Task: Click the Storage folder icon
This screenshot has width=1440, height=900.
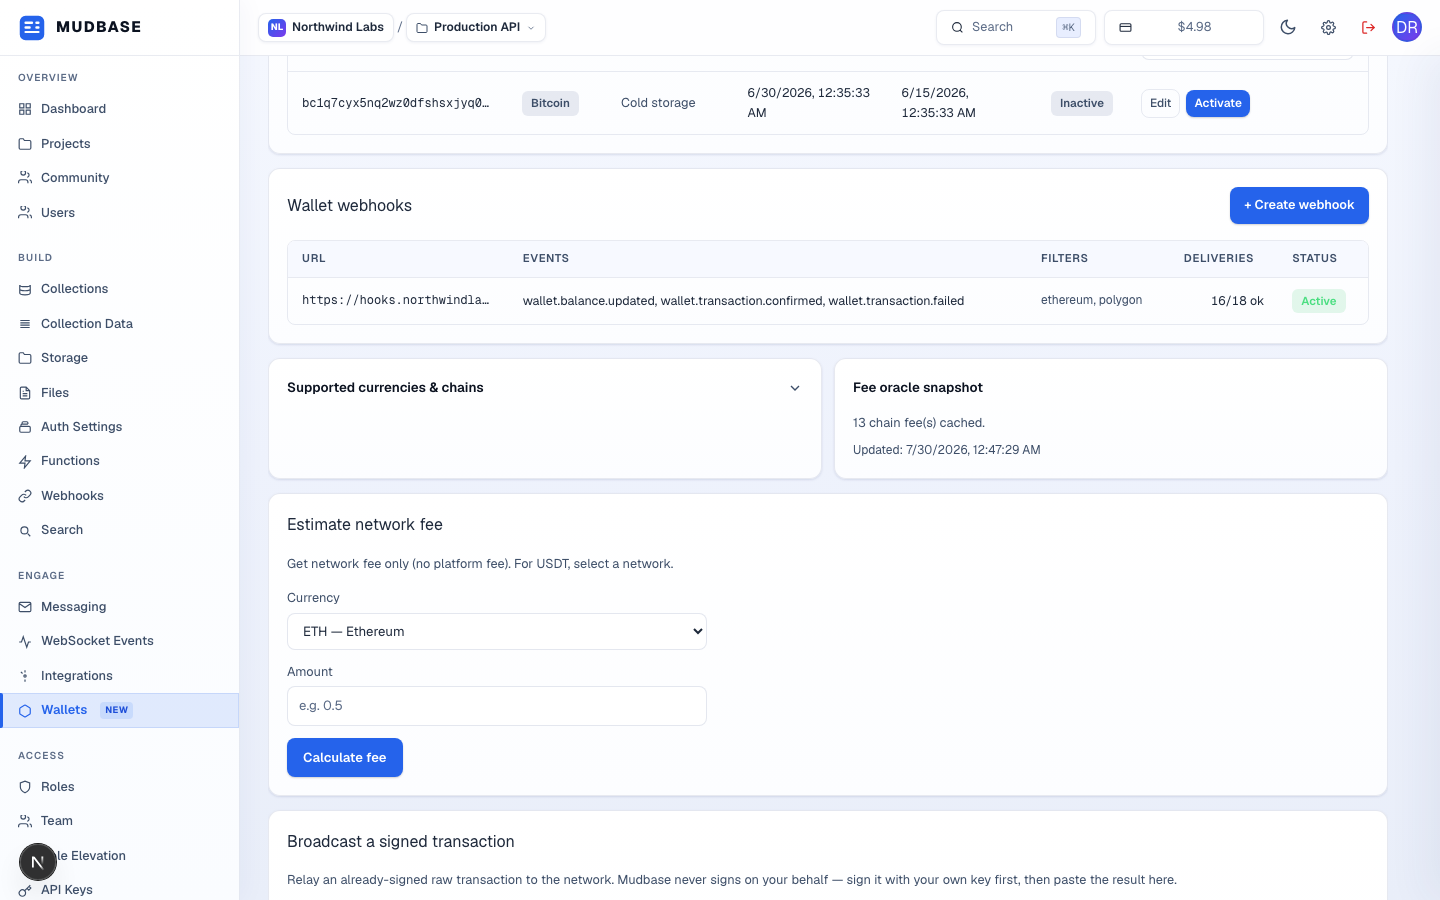Action: 25,358
